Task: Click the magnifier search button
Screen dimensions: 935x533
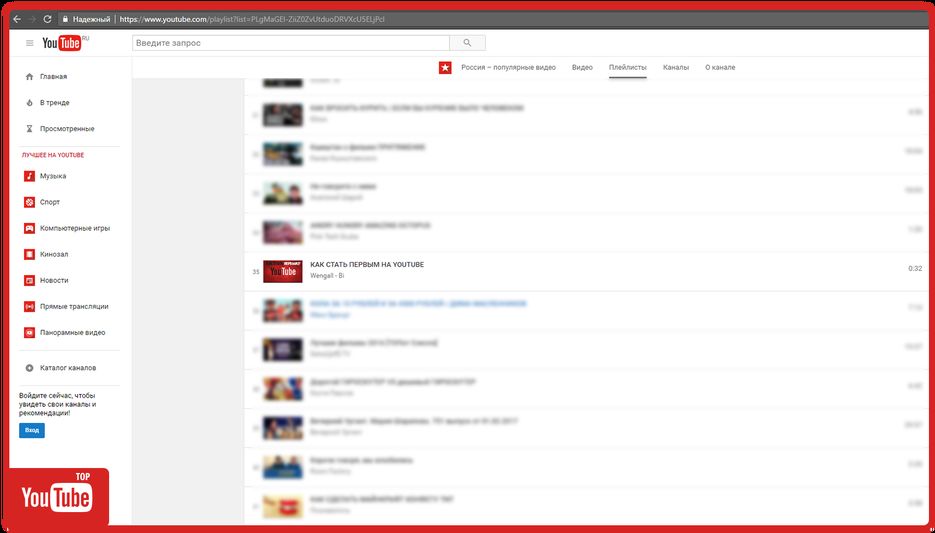Action: click(468, 43)
